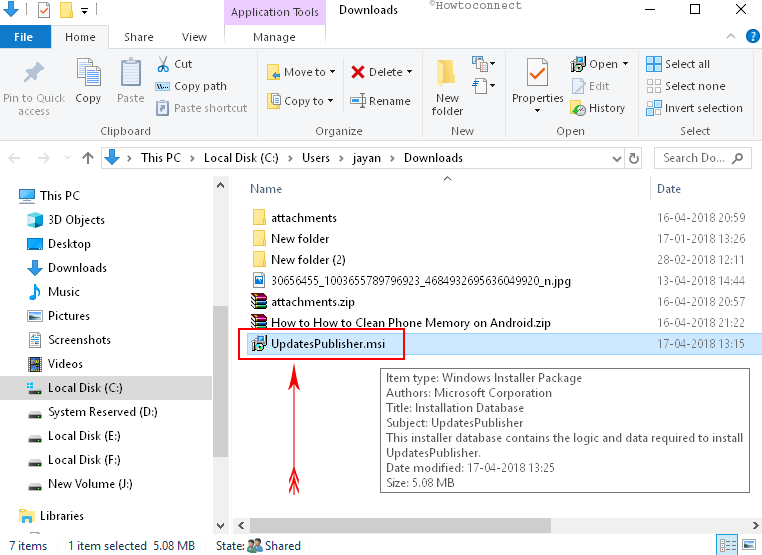Screen dimensions: 762x555
Task: Refresh the folder view
Action: pos(634,158)
